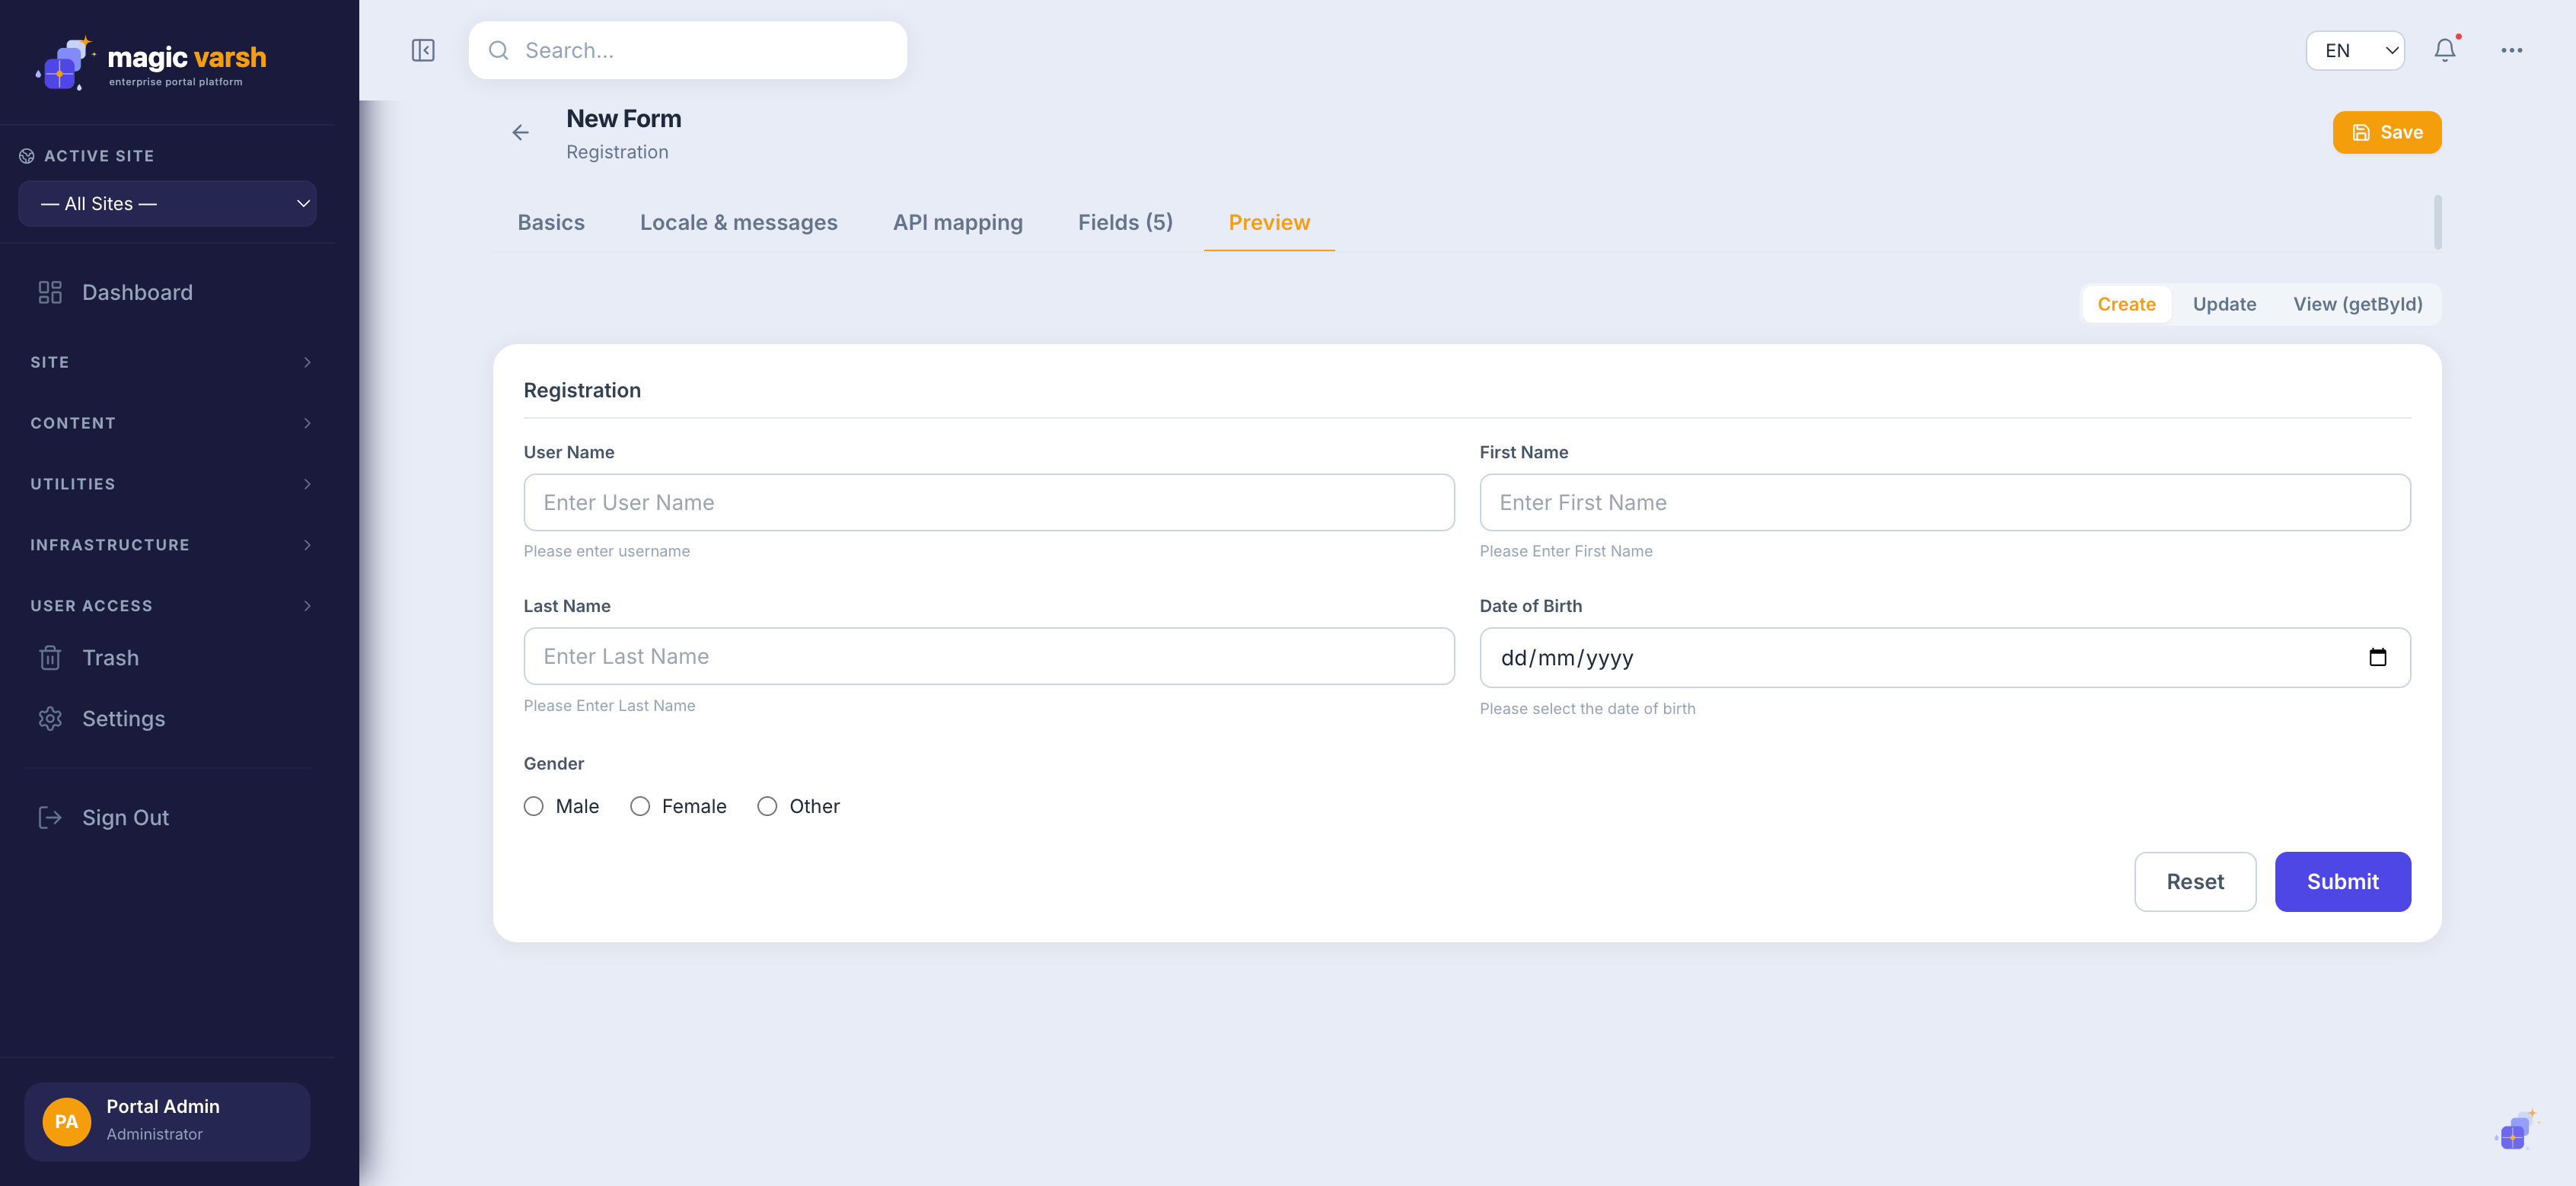The image size is (2576, 1186).
Task: Collapse the sidebar panel icon
Action: click(423, 50)
